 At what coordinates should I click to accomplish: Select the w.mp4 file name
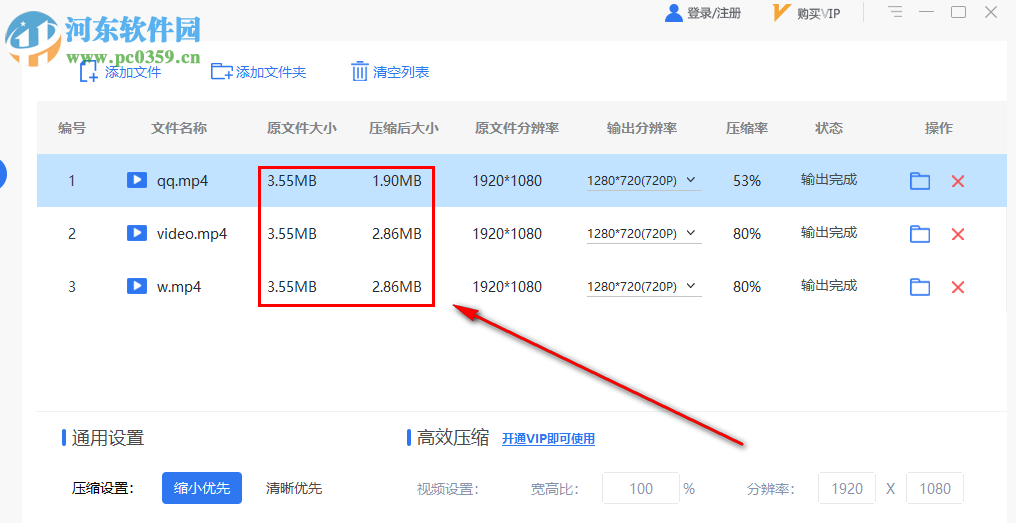click(179, 287)
